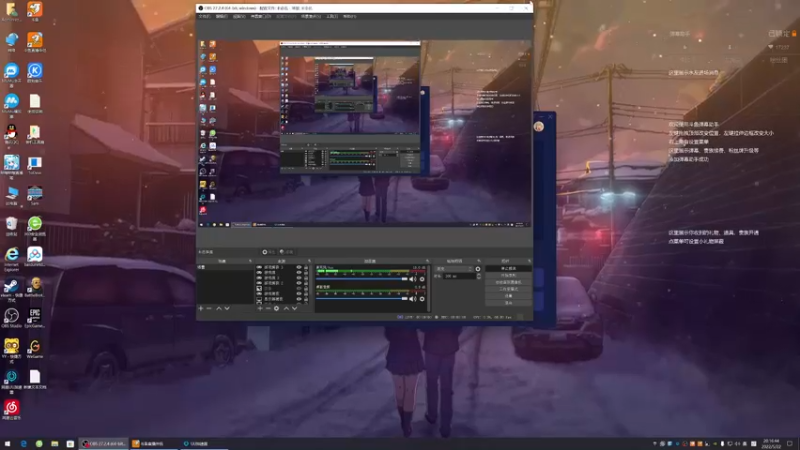Move selected source down in Sources panel
Viewport: 800px width, 450px height.
(x=294, y=308)
